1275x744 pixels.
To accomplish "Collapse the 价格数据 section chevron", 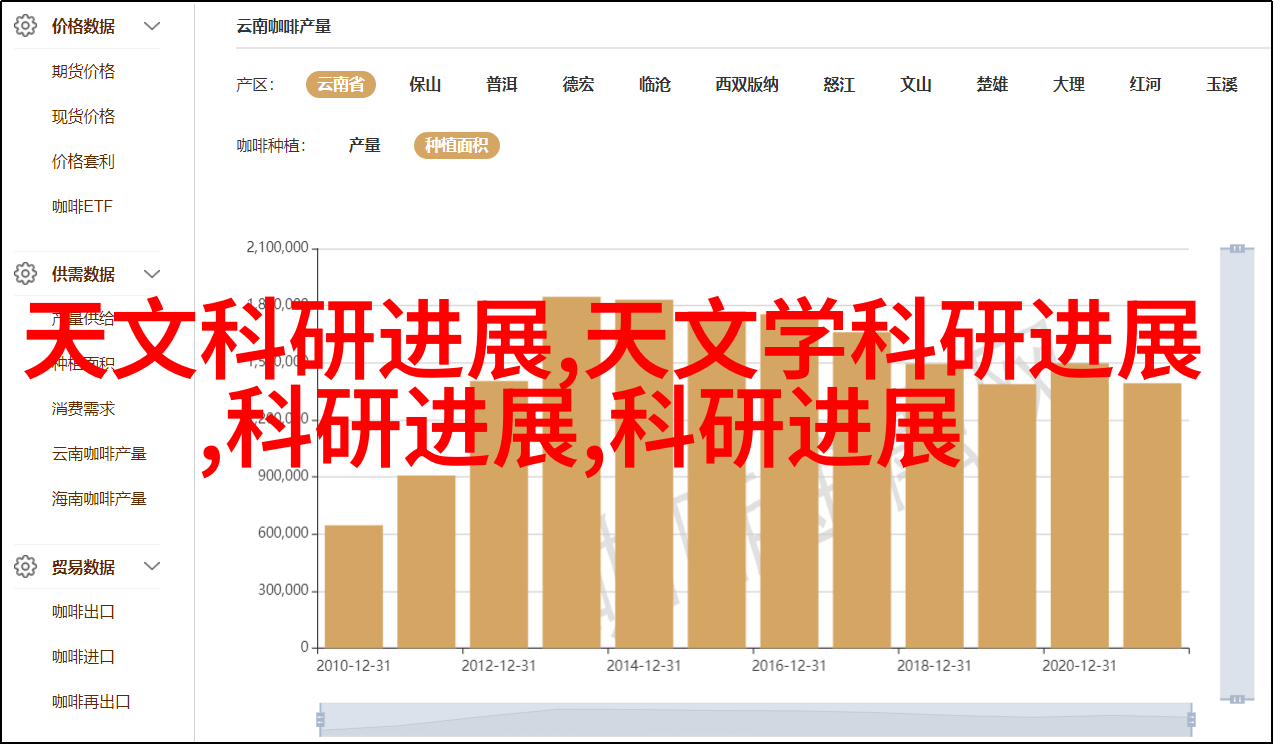I will click(x=152, y=27).
